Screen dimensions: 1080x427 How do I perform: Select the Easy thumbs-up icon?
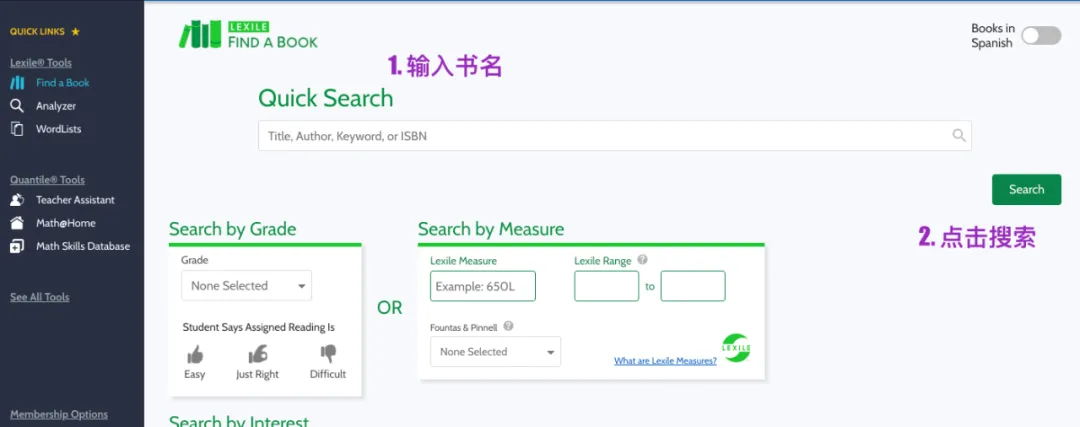click(x=195, y=355)
